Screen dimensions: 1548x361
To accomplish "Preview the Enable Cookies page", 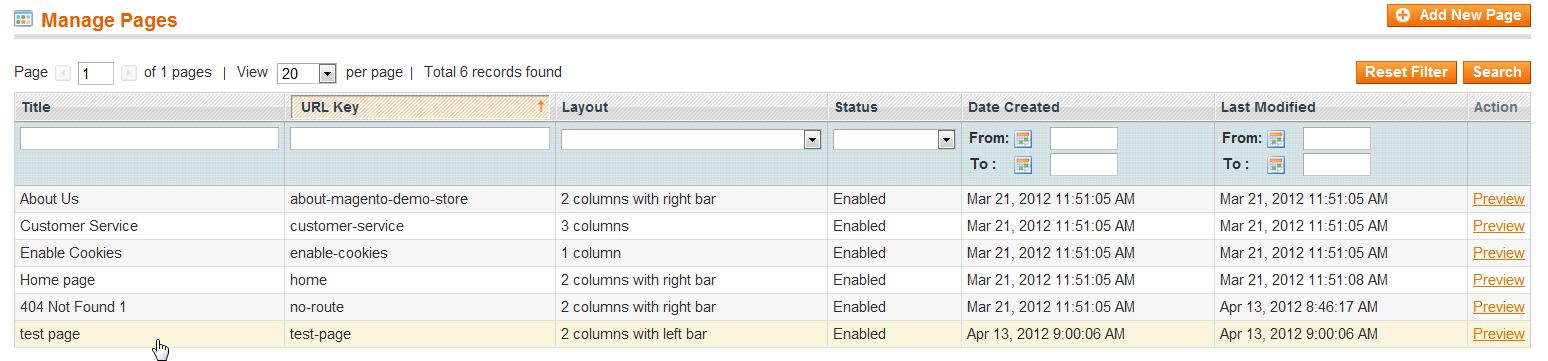I will (1498, 253).
